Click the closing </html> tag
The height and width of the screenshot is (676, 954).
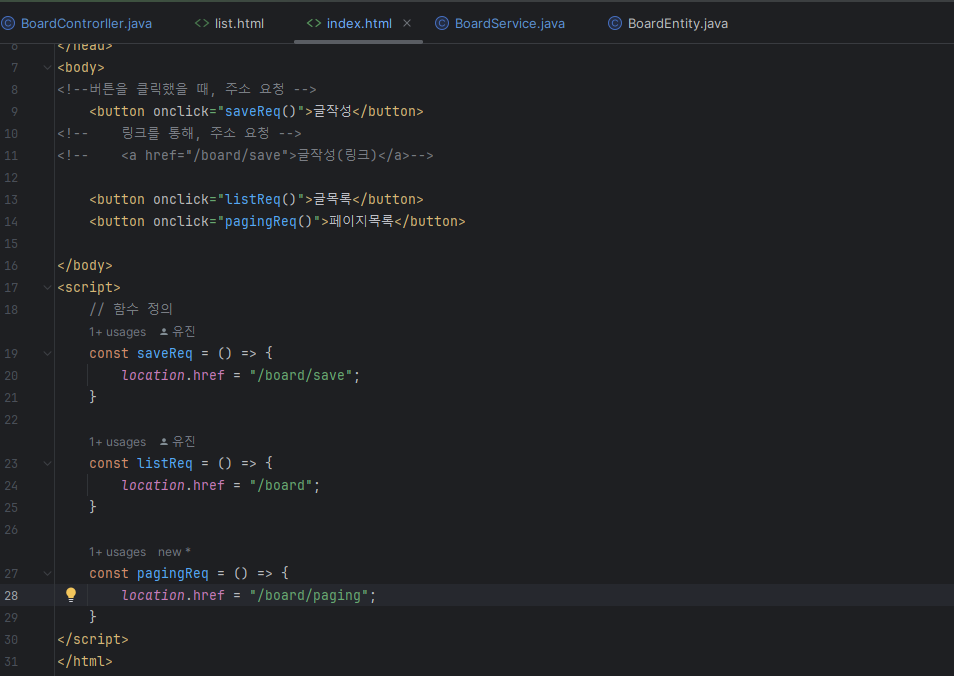pos(85,661)
